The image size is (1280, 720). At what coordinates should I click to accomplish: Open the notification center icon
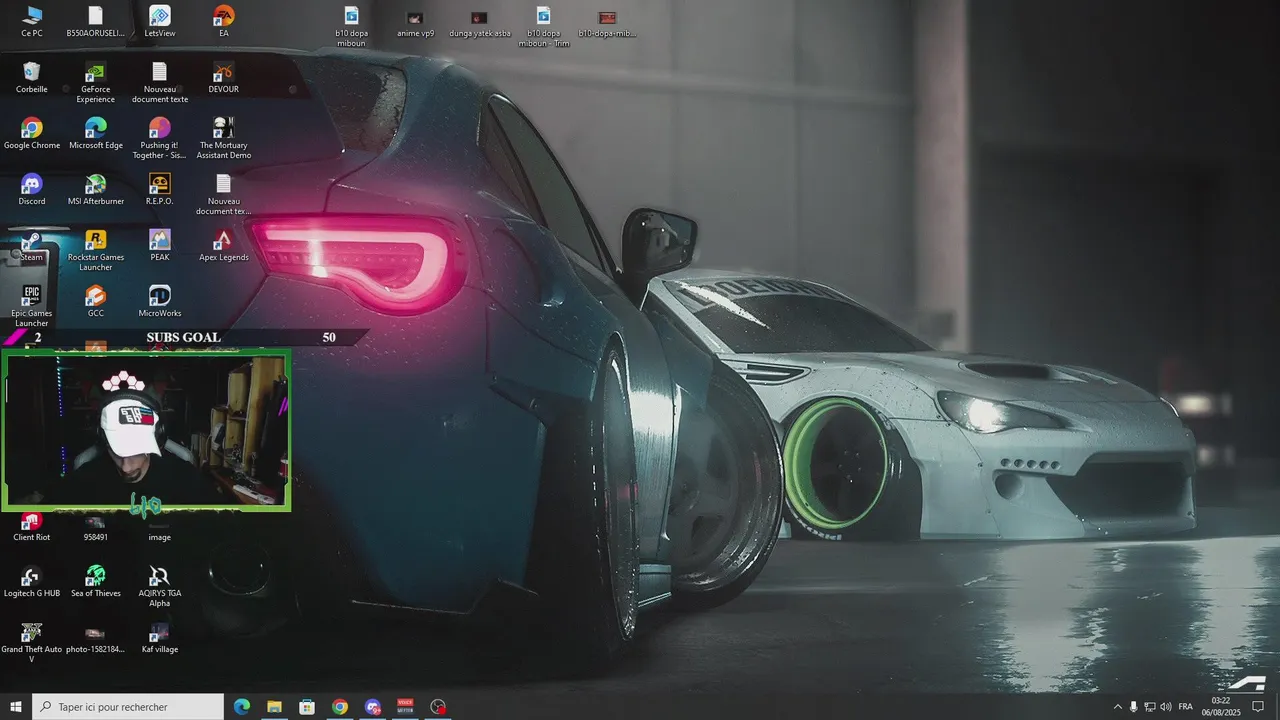tap(1259, 707)
